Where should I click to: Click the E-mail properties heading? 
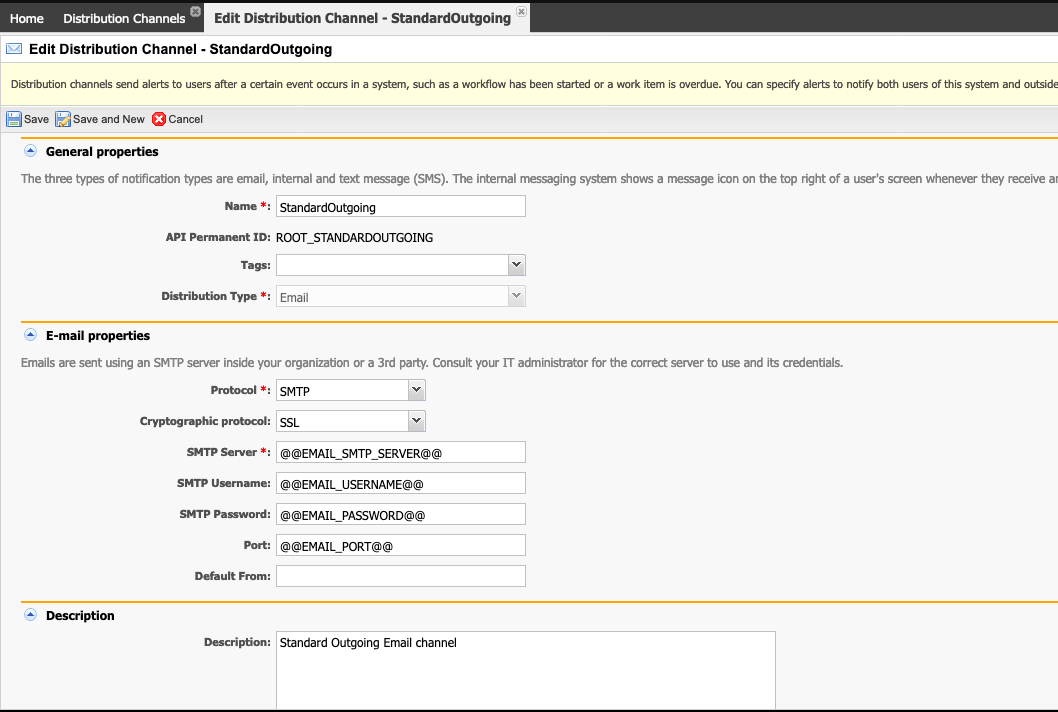[x=98, y=335]
